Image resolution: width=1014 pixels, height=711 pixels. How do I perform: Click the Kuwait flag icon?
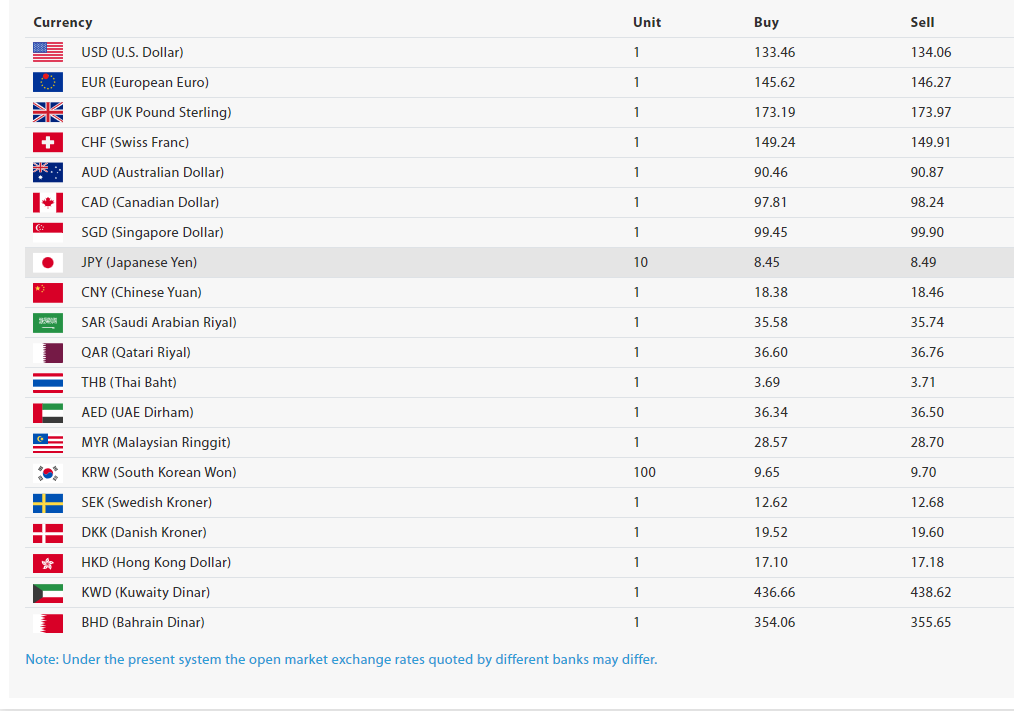tap(48, 592)
